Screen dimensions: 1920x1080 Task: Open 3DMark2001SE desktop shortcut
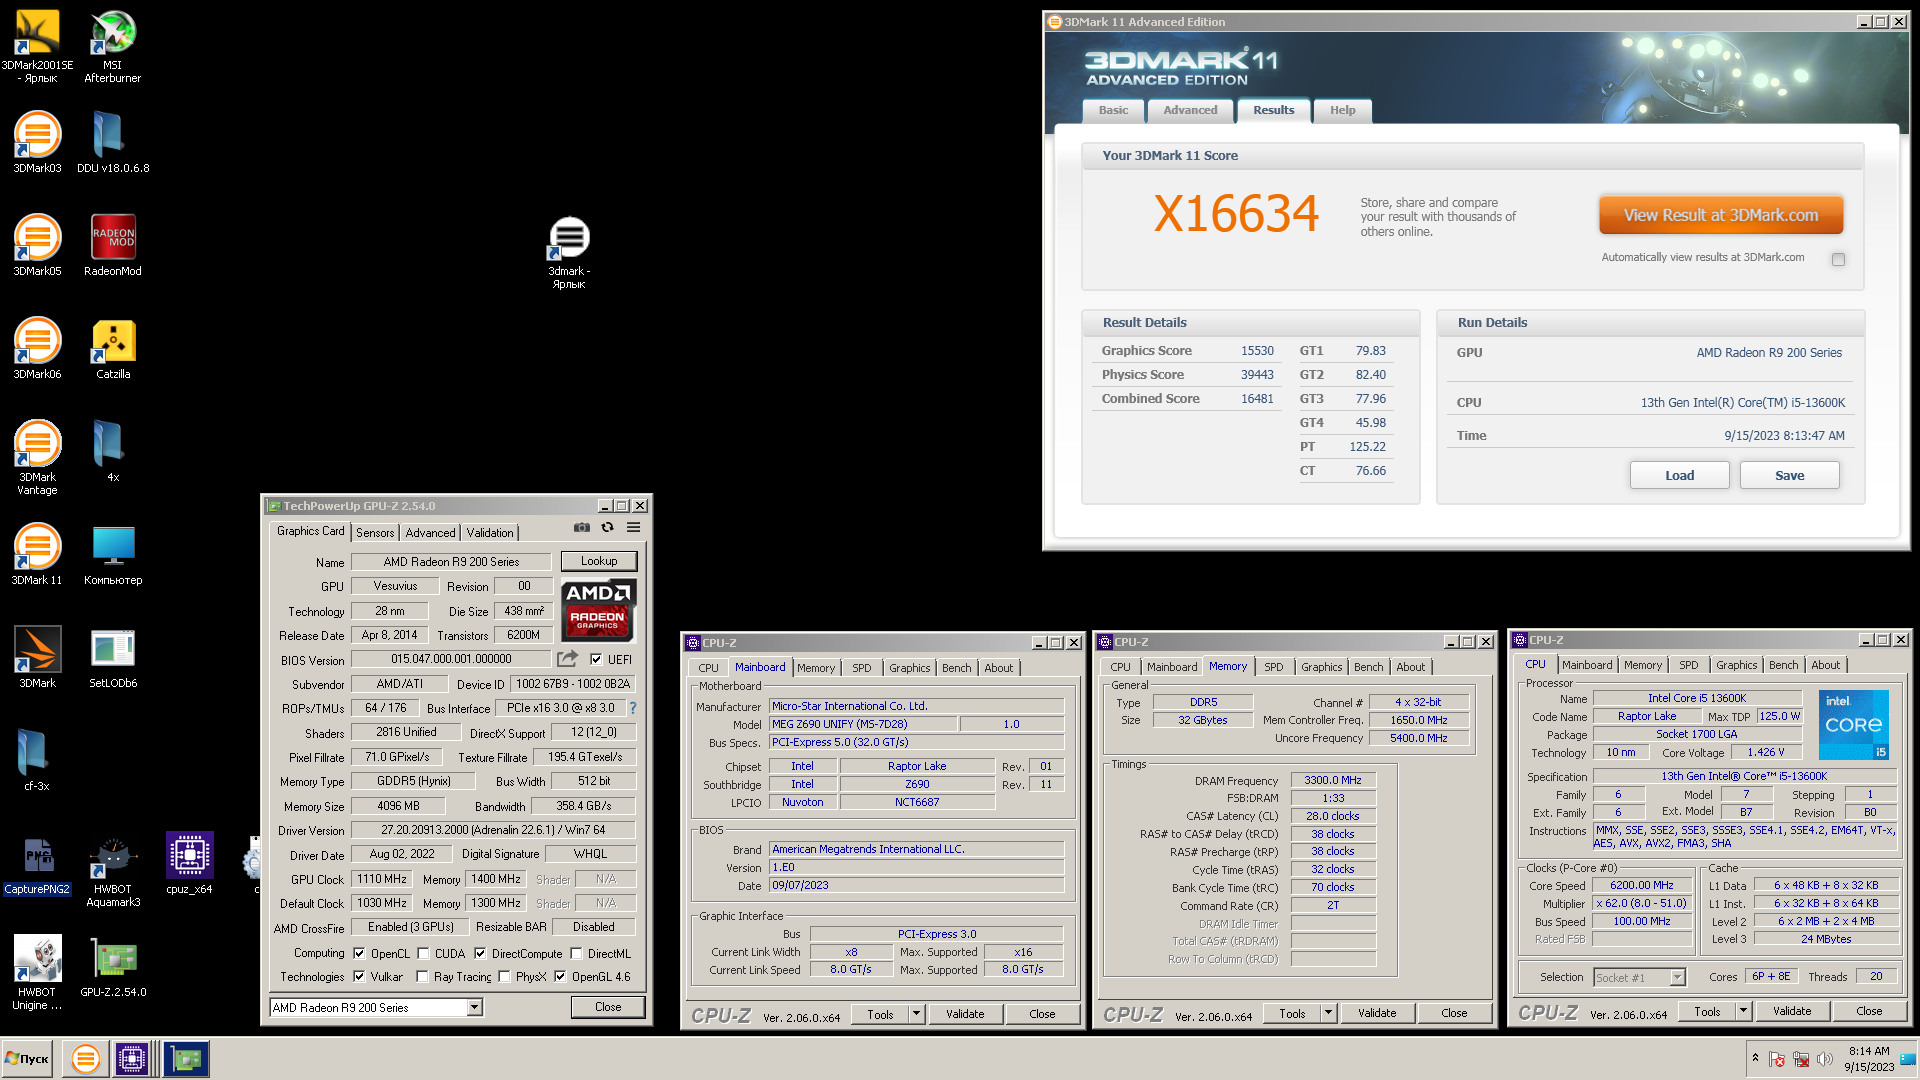point(37,46)
